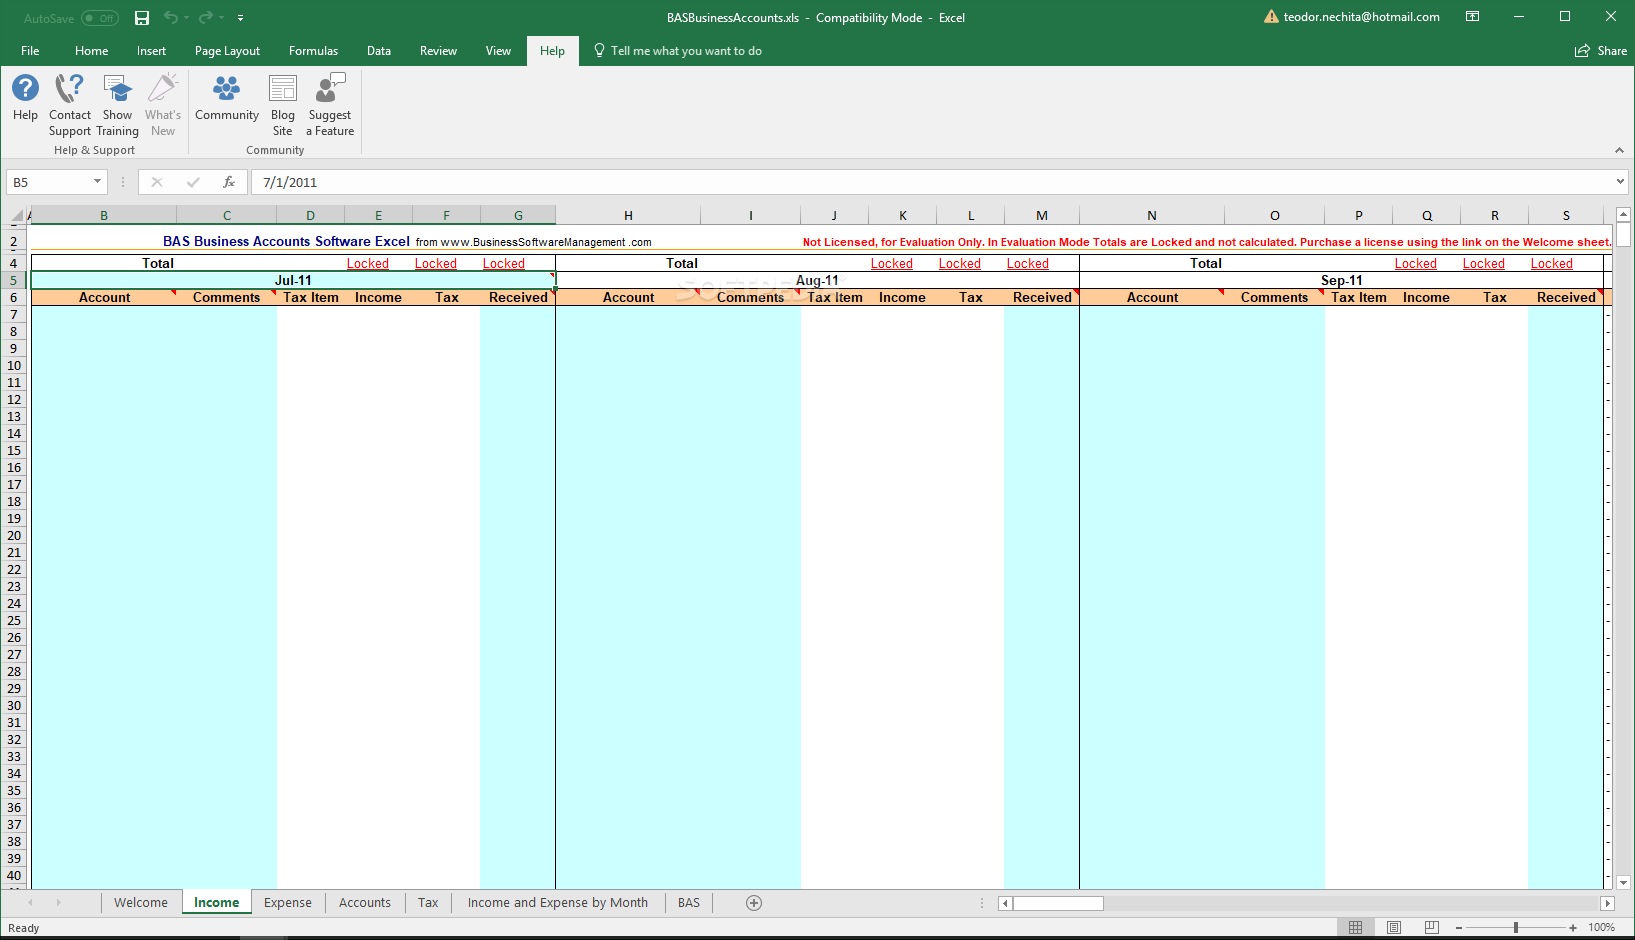The image size is (1635, 940).
Task: Open the Name Box dropdown
Action: 97,182
